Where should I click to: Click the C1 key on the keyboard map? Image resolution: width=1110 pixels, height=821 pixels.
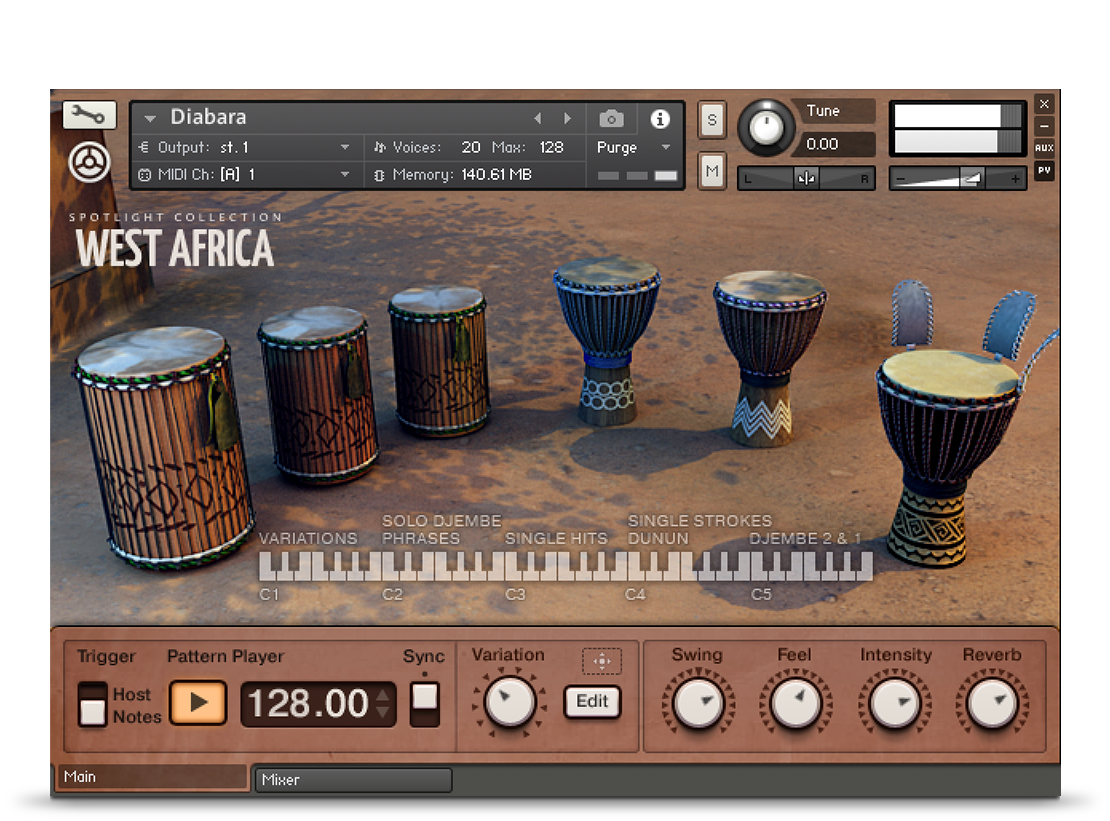click(265, 567)
